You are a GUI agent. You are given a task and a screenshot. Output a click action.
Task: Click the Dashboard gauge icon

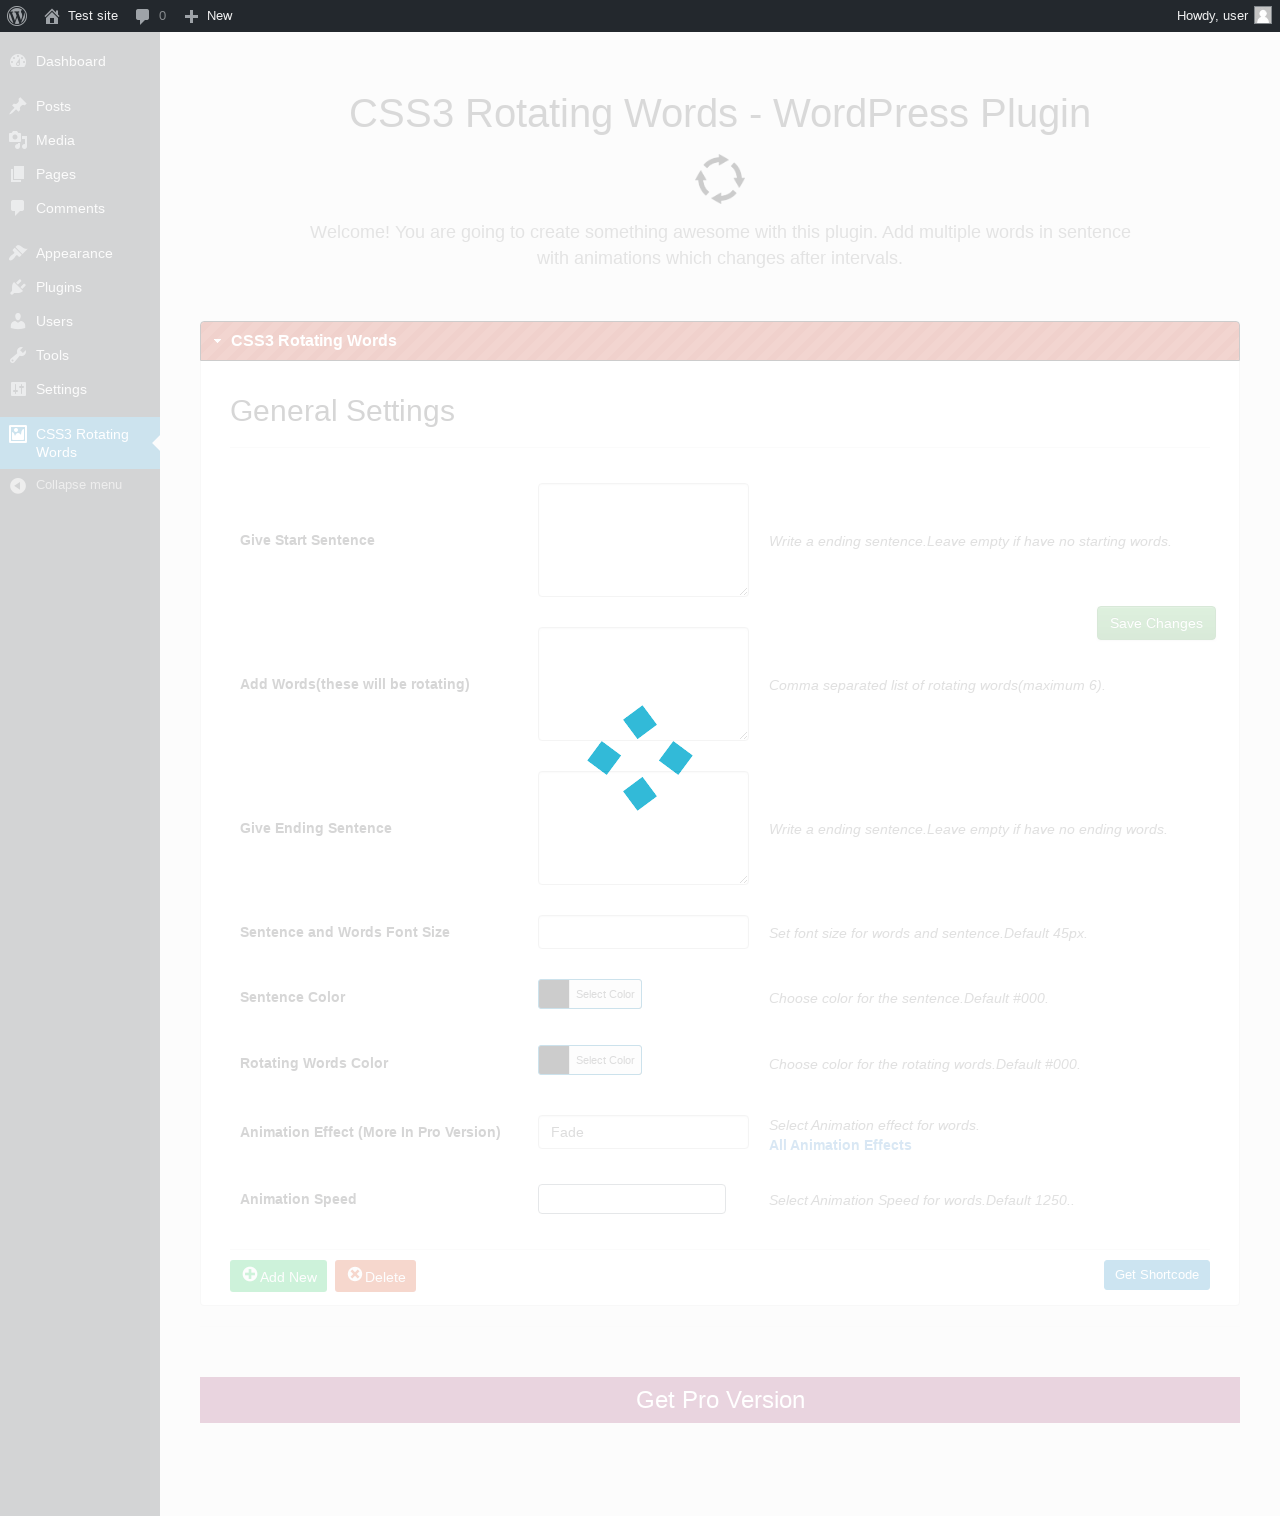click(18, 61)
